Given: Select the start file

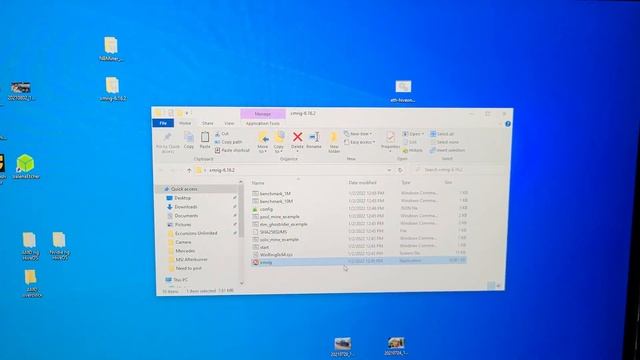Looking at the screenshot, I should coord(264,247).
